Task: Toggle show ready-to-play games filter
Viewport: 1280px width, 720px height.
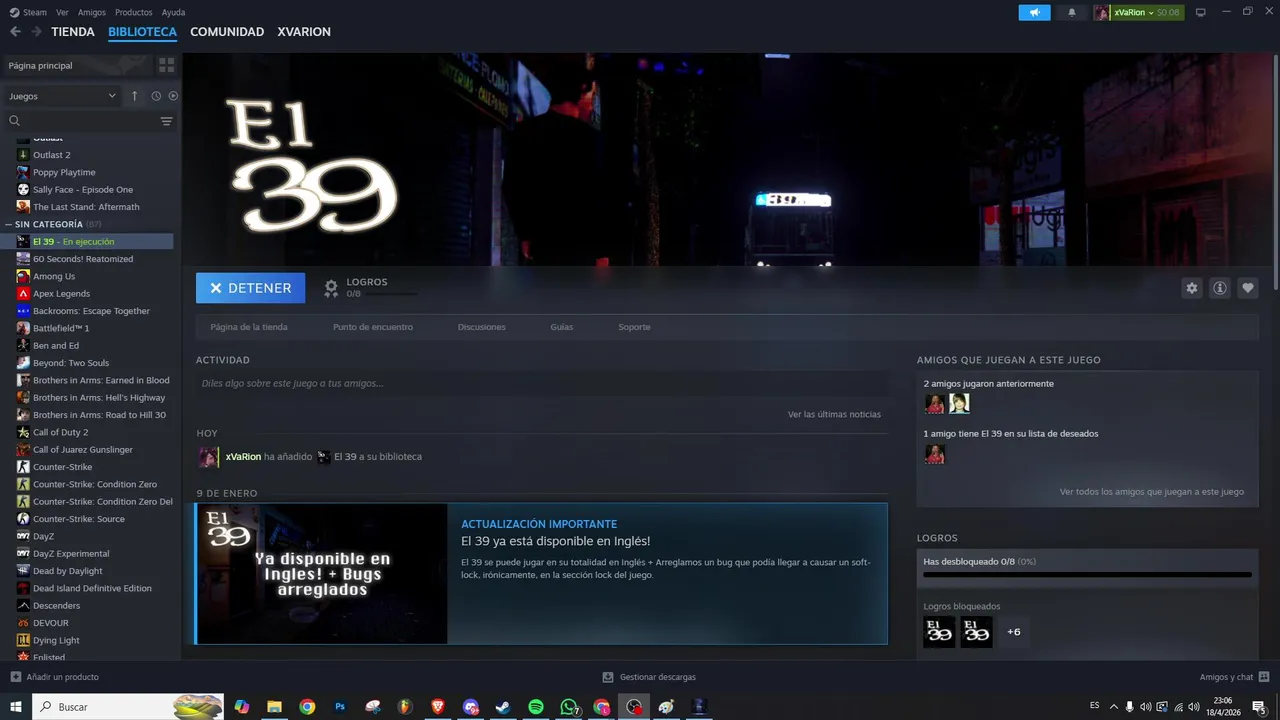Action: point(173,96)
